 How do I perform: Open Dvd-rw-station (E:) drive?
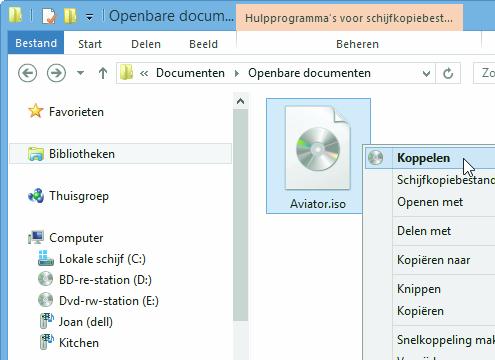109,301
